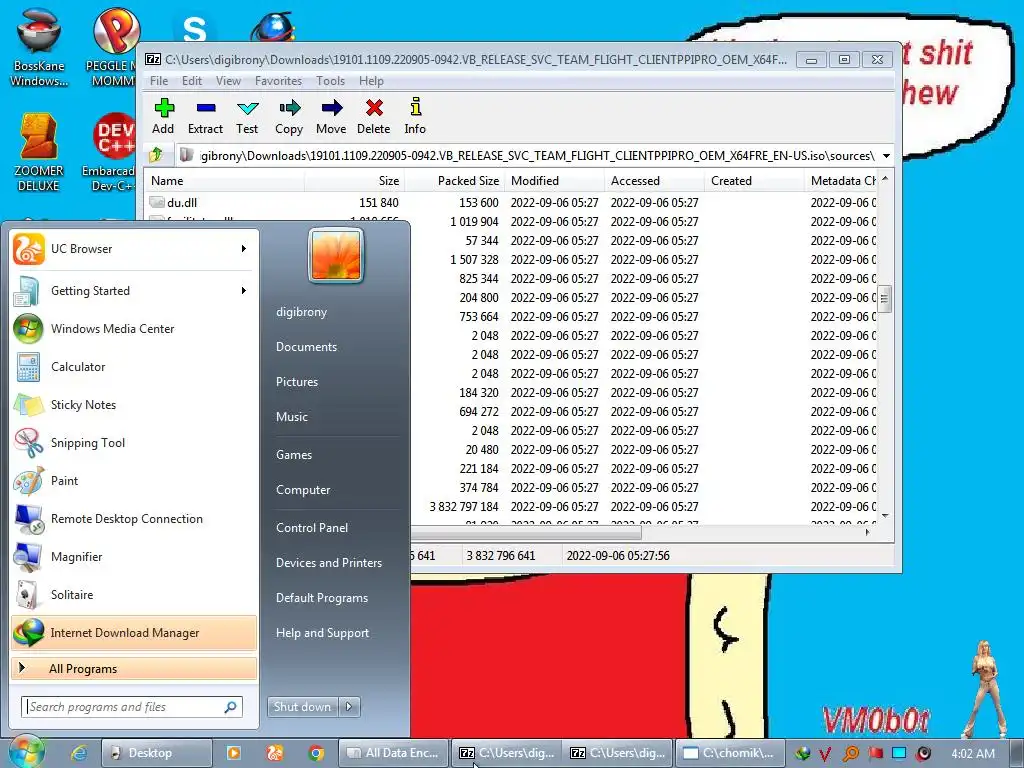Click the taskbar clock 4:02 AM

[x=972, y=754]
